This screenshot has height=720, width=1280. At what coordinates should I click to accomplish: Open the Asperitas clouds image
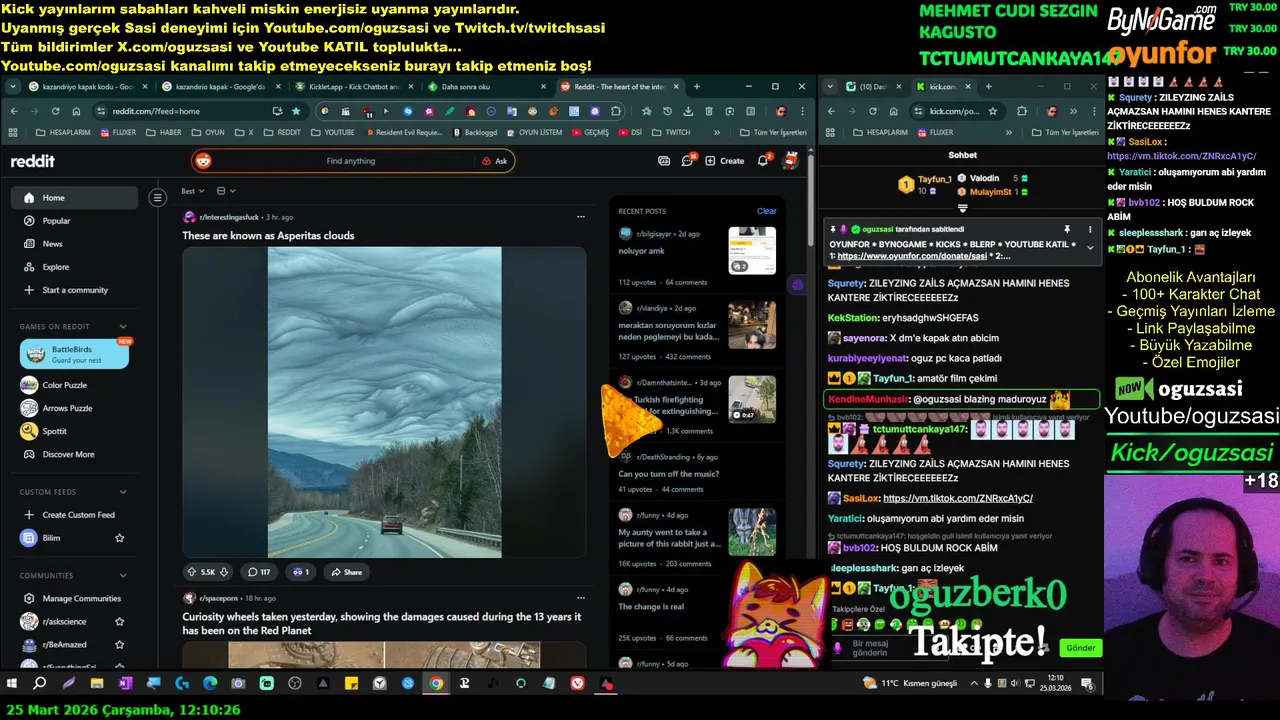[384, 402]
